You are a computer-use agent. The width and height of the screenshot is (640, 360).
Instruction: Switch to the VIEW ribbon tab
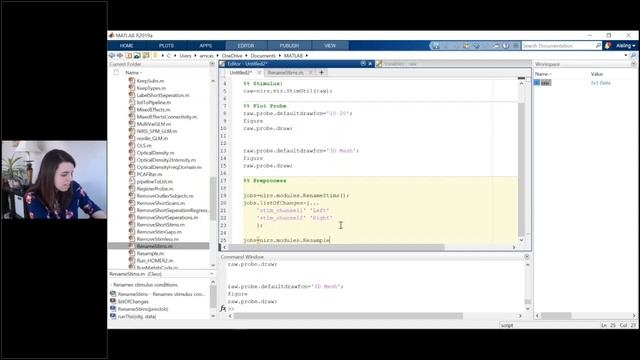330,46
